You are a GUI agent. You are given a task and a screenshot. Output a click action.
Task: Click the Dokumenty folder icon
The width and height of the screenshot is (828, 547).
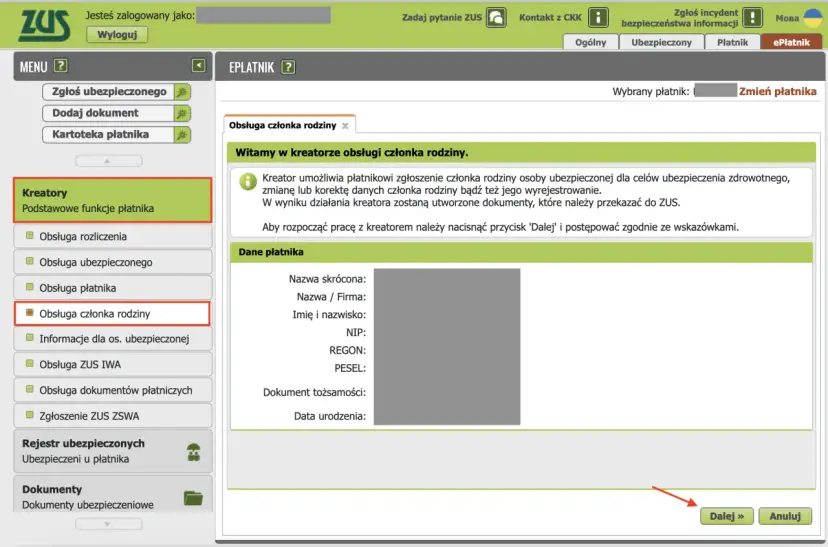(x=193, y=497)
